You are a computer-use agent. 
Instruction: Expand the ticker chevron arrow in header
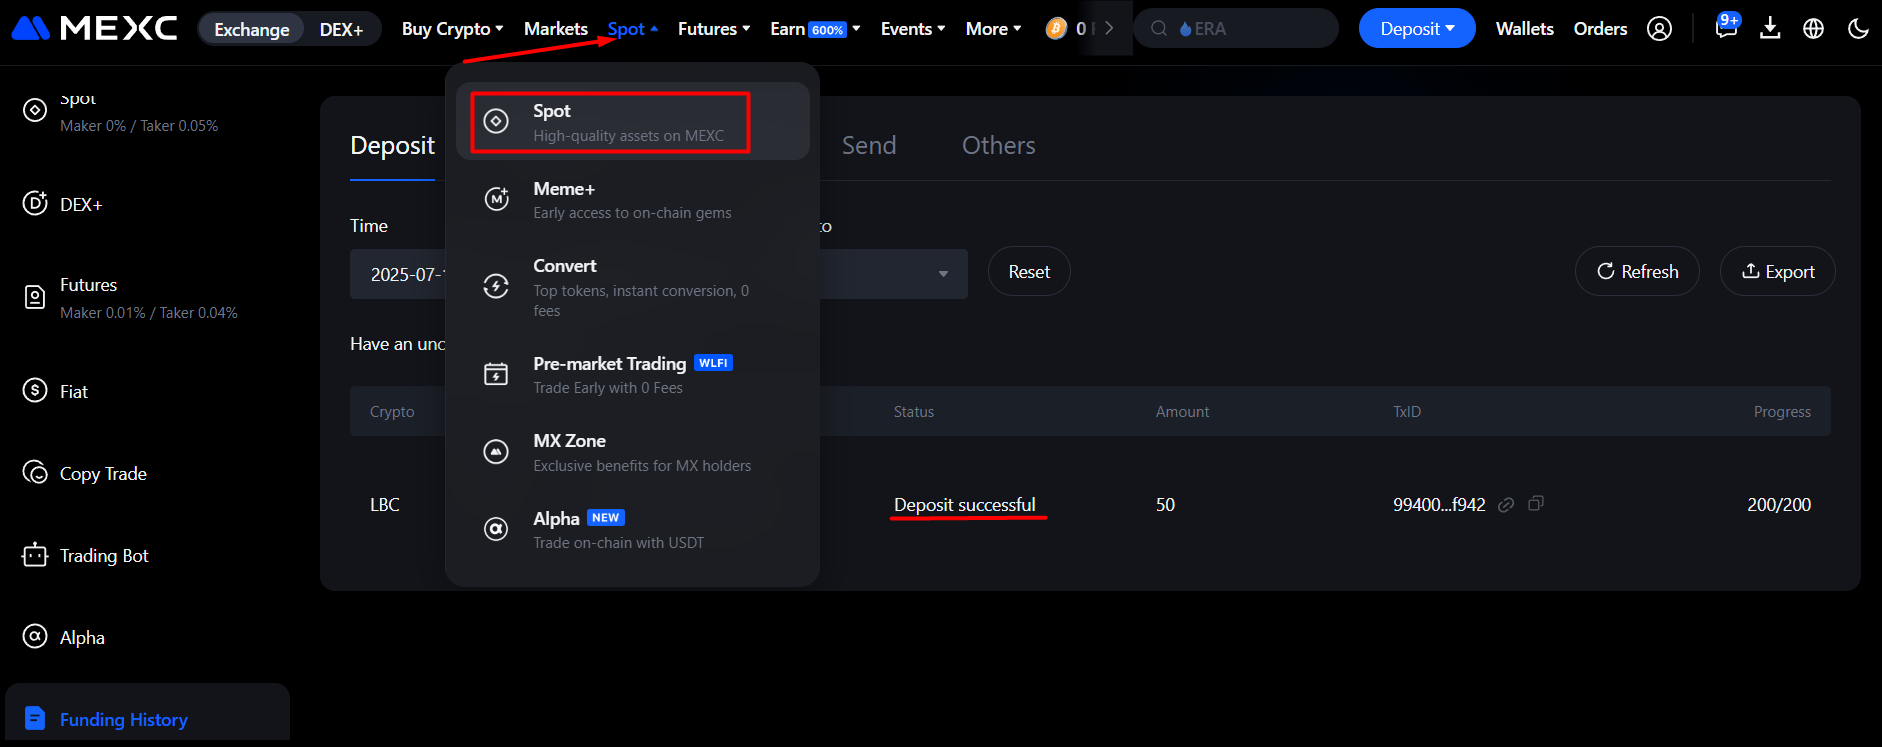1109,28
